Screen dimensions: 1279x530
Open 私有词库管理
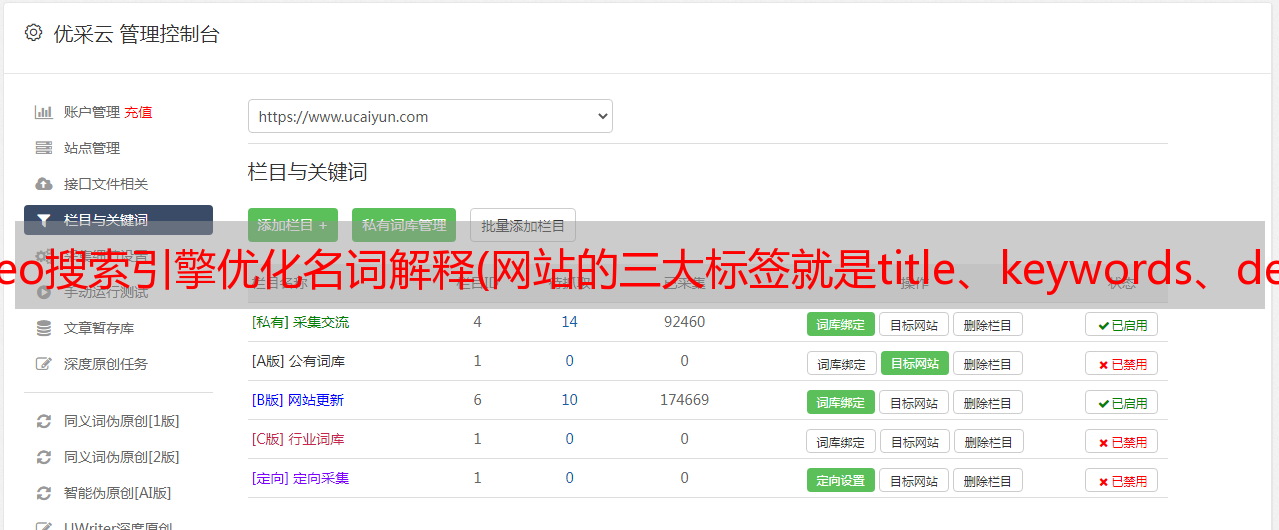pos(404,225)
